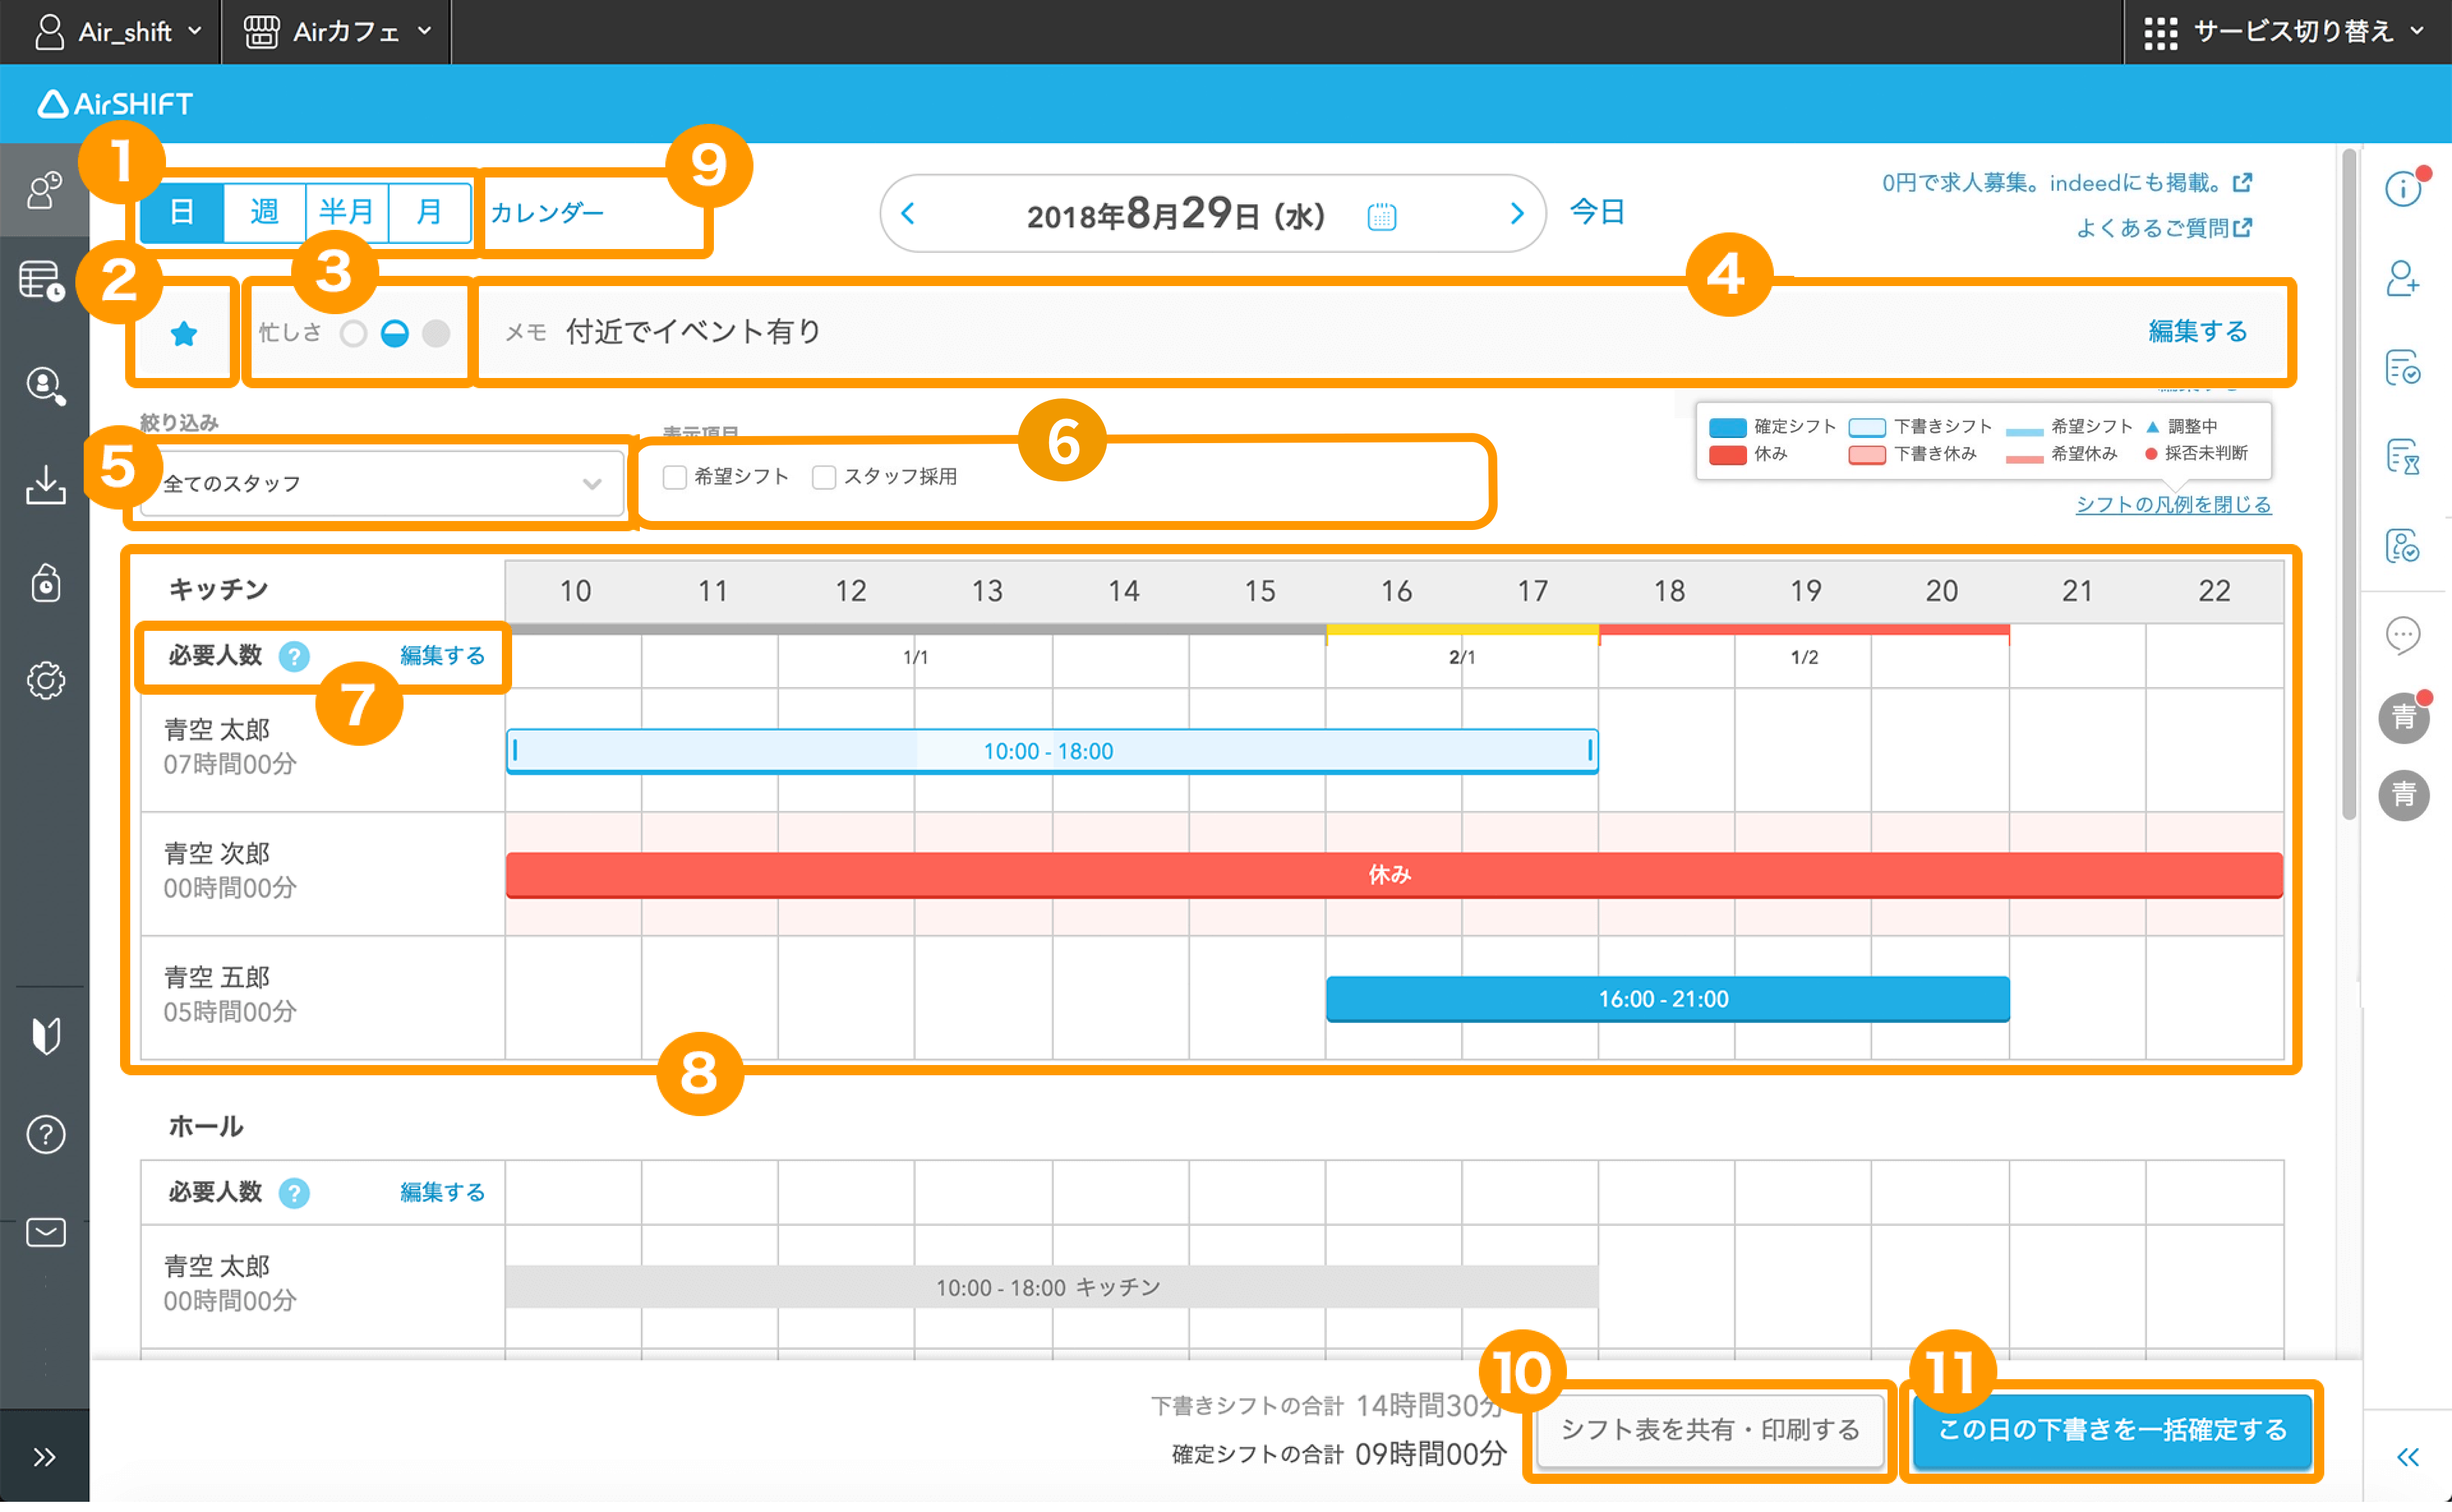
Task: Select the empty busyness radio option
Action: [353, 333]
